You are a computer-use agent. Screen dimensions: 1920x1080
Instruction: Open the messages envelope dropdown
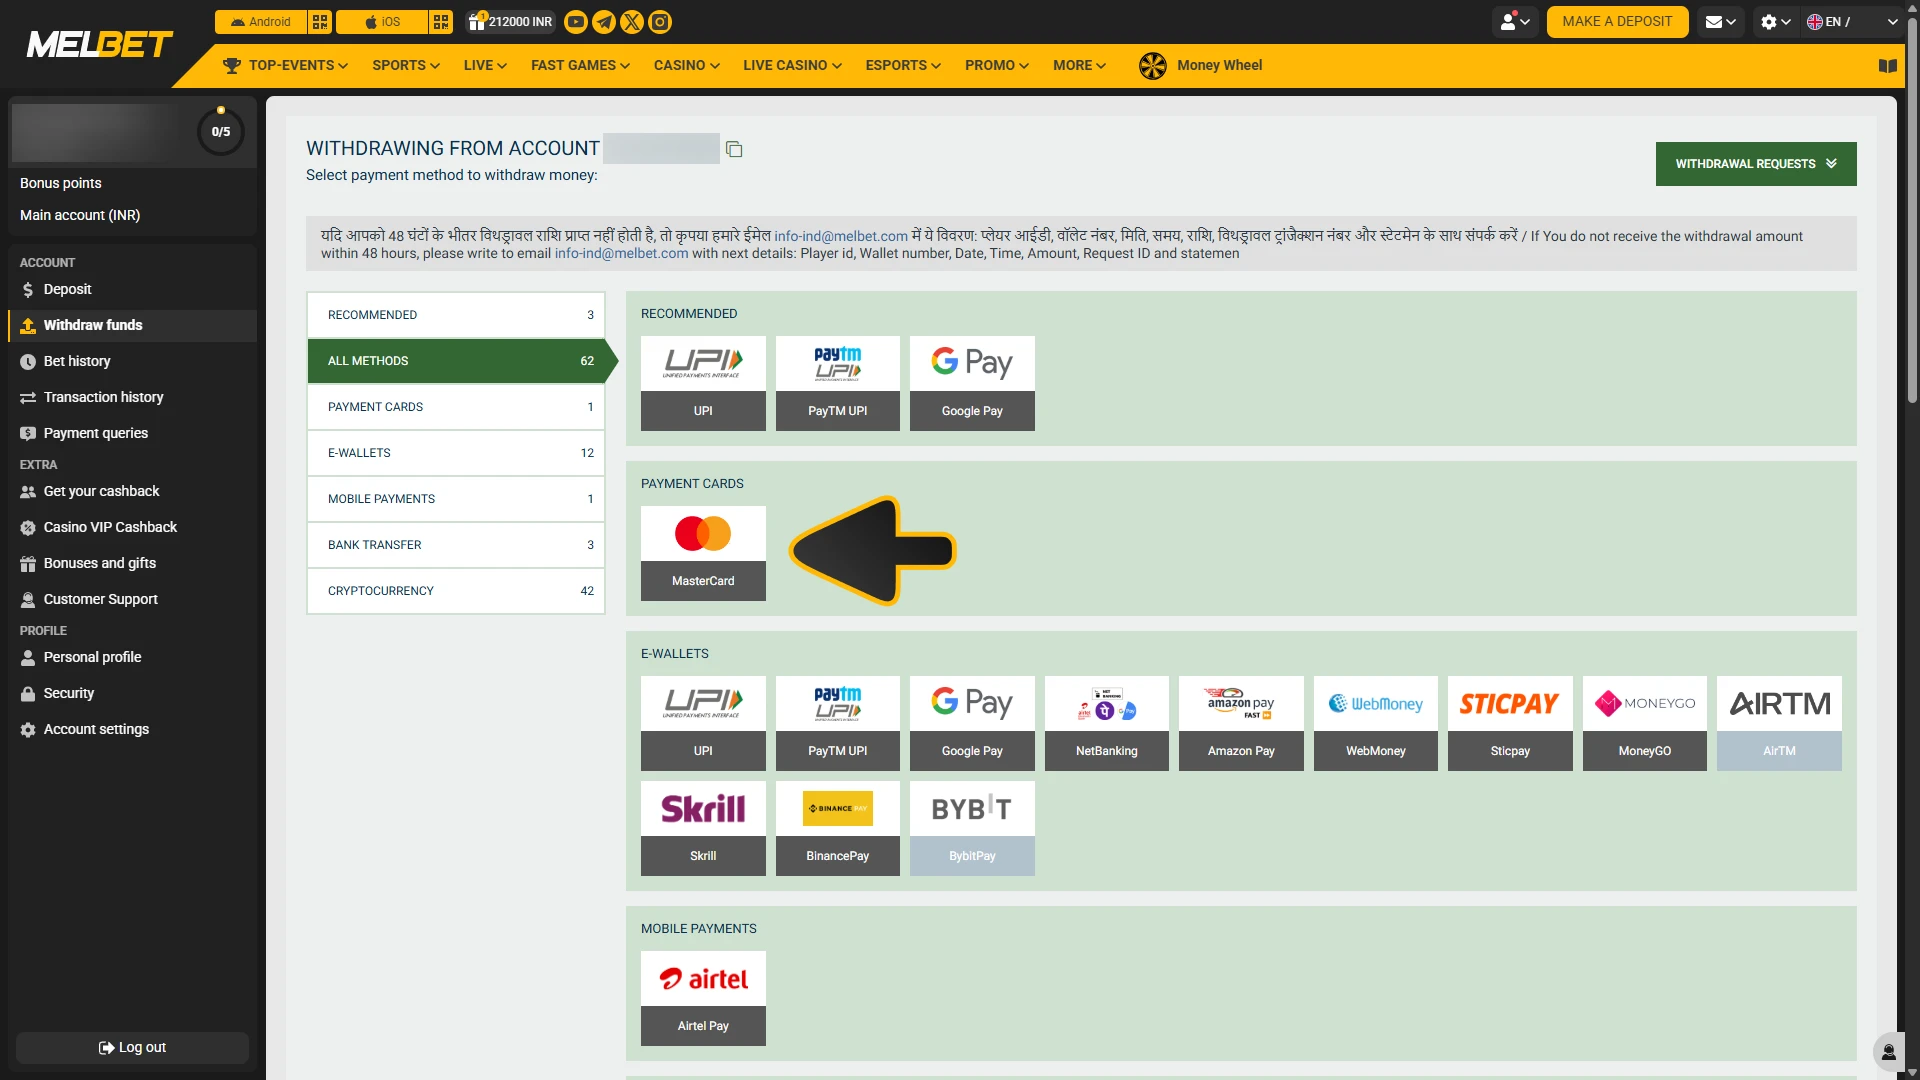(1720, 22)
